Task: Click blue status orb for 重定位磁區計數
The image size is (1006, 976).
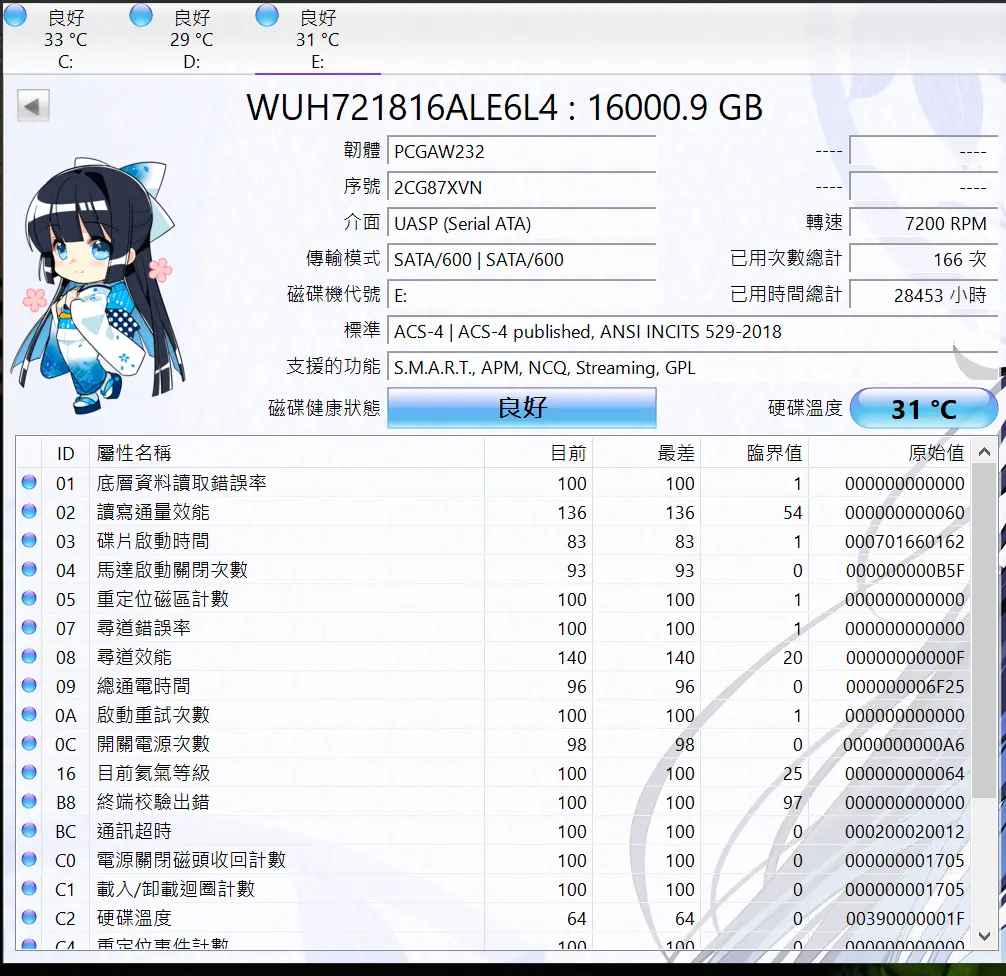Action: coord(29,599)
